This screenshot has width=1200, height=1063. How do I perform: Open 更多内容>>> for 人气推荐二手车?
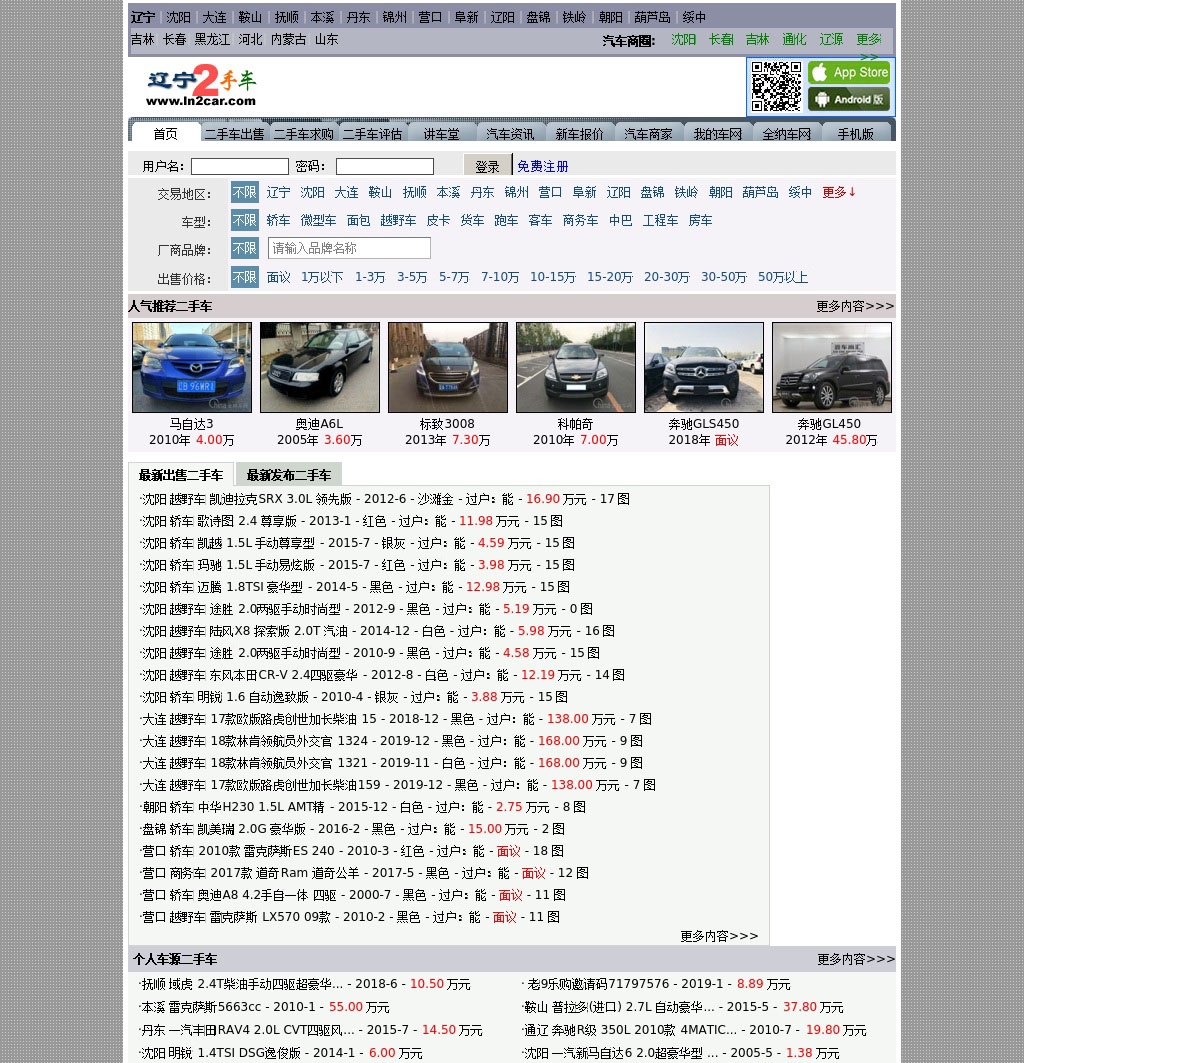(x=855, y=307)
